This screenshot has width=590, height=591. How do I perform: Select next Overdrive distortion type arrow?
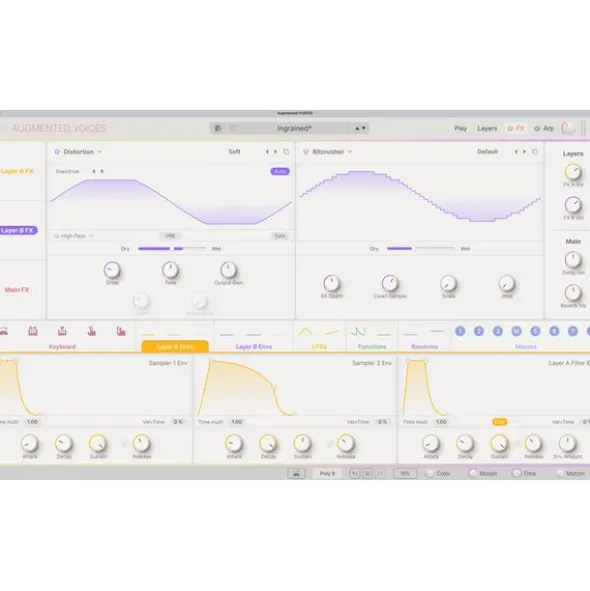[x=102, y=171]
